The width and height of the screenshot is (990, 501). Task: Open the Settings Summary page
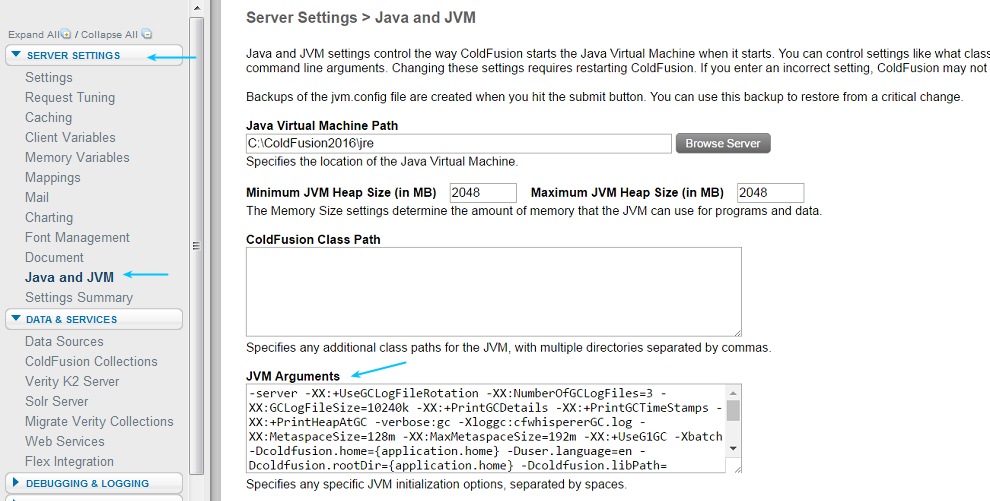(x=79, y=298)
